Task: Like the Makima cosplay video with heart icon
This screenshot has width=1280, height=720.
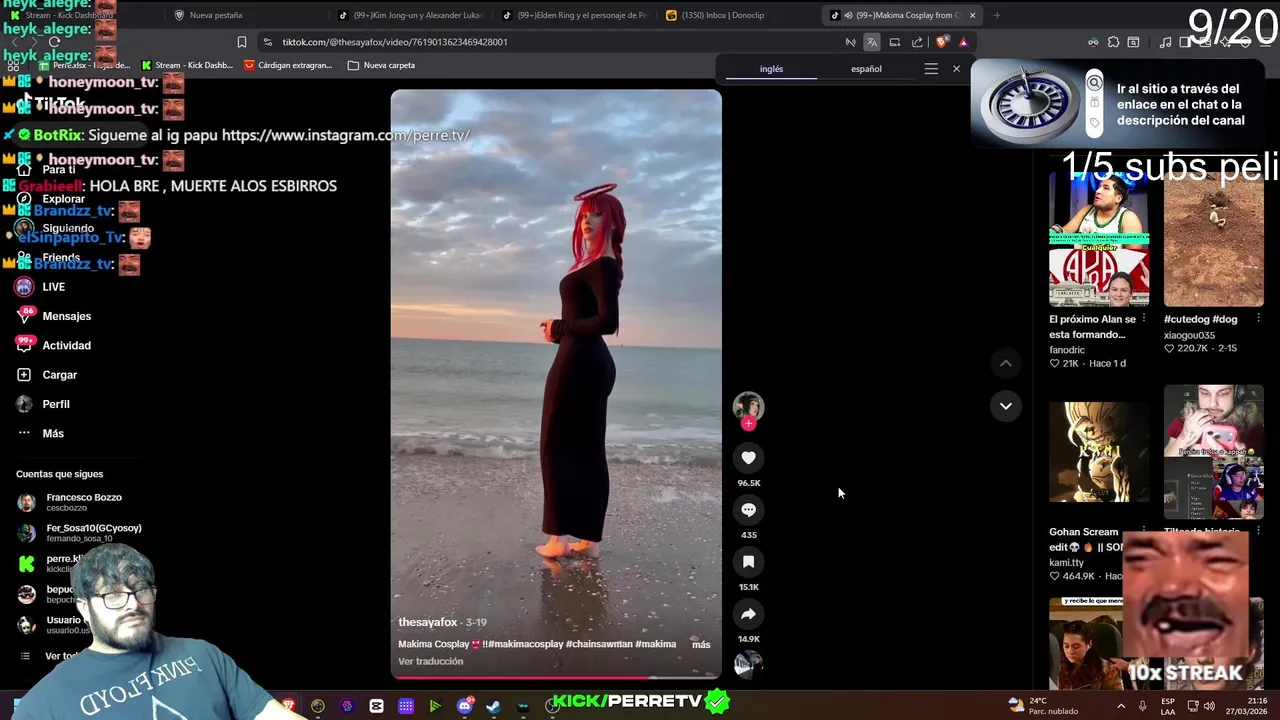Action: click(748, 457)
